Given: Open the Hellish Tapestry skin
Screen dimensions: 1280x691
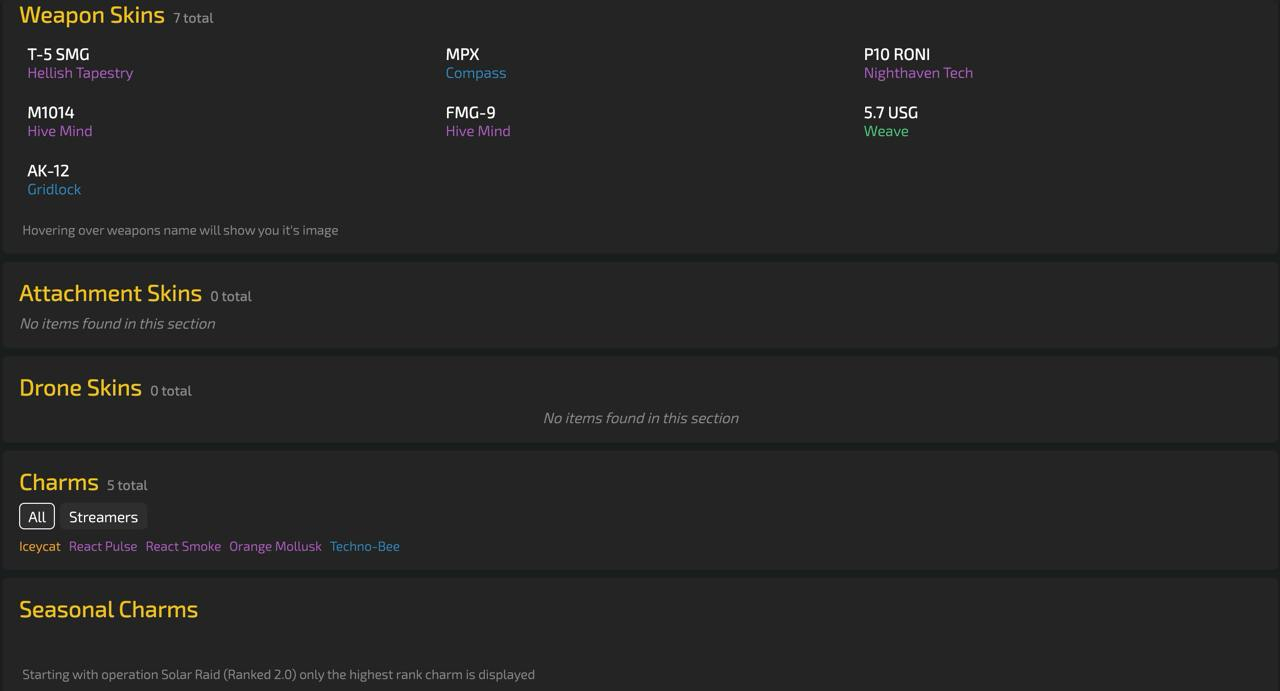Looking at the screenshot, I should pos(80,73).
